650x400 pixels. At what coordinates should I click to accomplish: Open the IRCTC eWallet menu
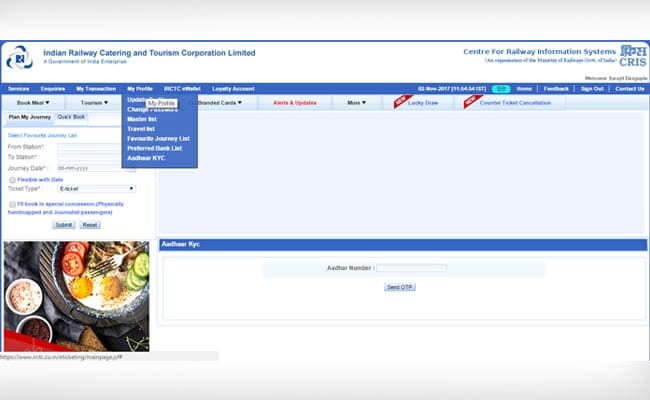(x=182, y=89)
